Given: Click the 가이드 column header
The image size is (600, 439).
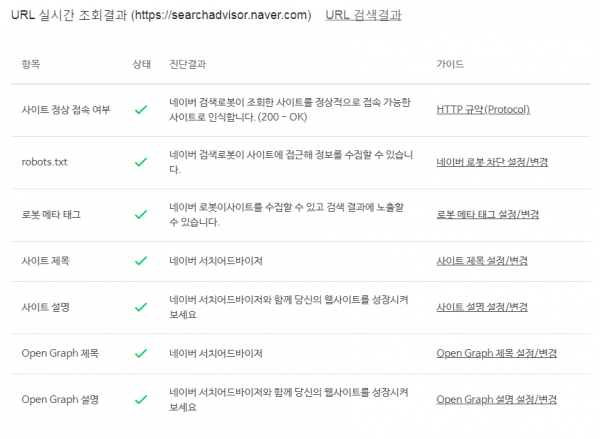Looking at the screenshot, I should [450, 64].
